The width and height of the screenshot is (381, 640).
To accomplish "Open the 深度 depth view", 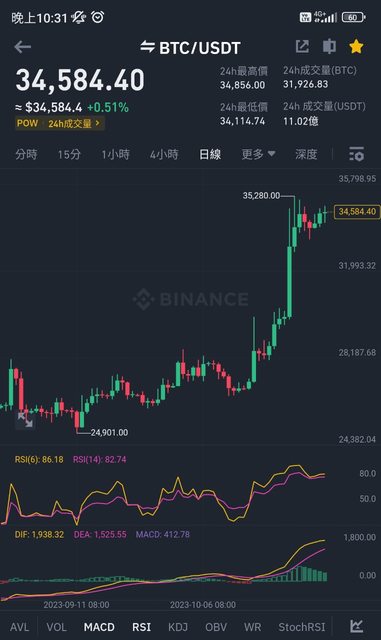I will (306, 154).
